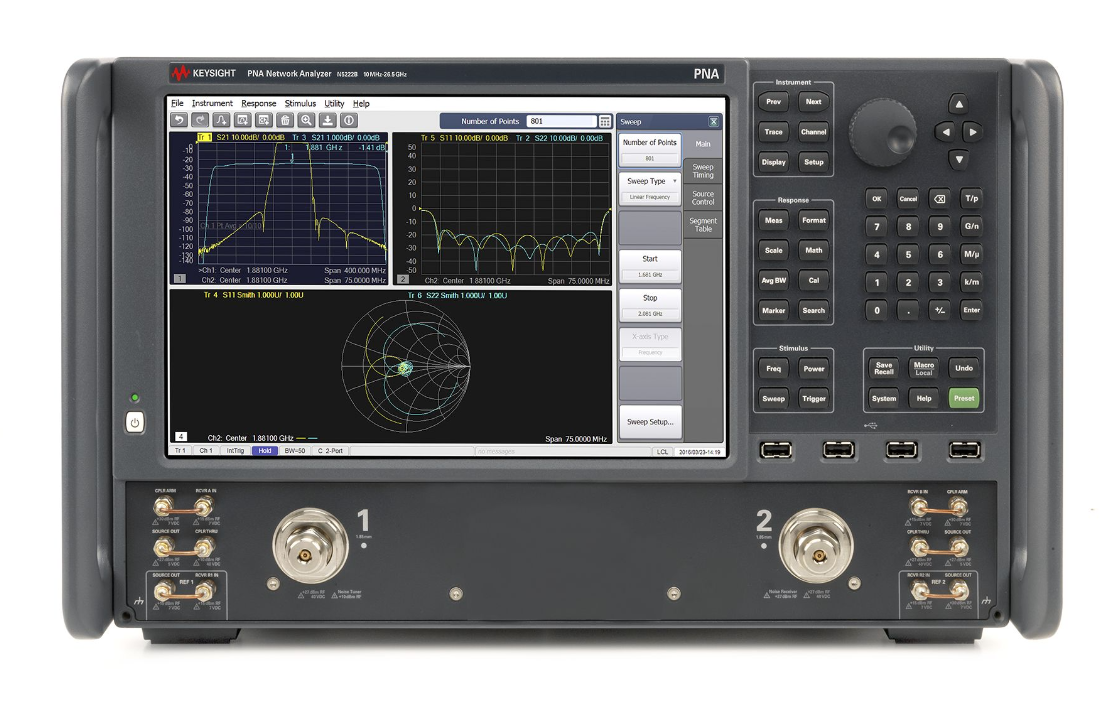Viewport: 1103px width, 727px height.
Task: Click the save/download icon in toolbar
Action: coord(328,121)
